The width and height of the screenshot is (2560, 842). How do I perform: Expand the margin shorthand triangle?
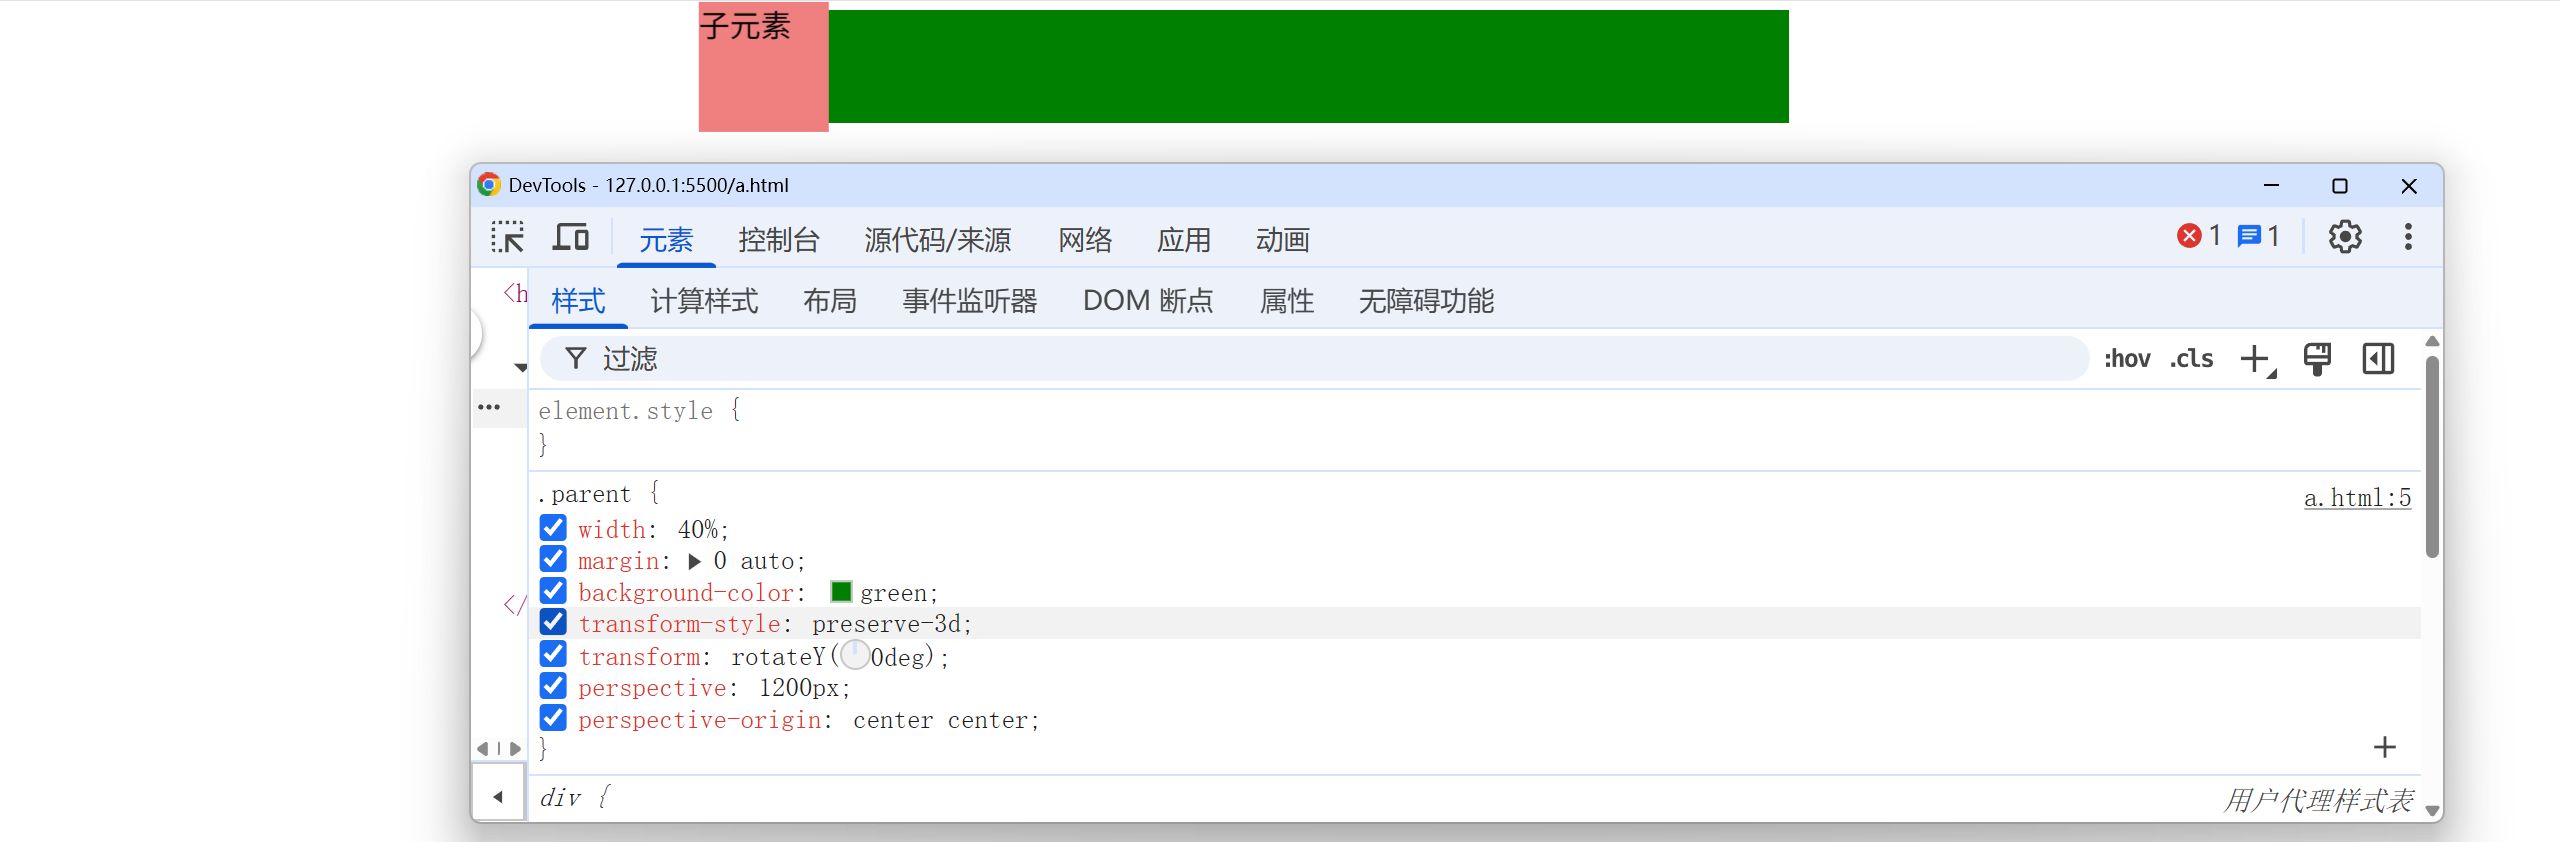(x=694, y=561)
